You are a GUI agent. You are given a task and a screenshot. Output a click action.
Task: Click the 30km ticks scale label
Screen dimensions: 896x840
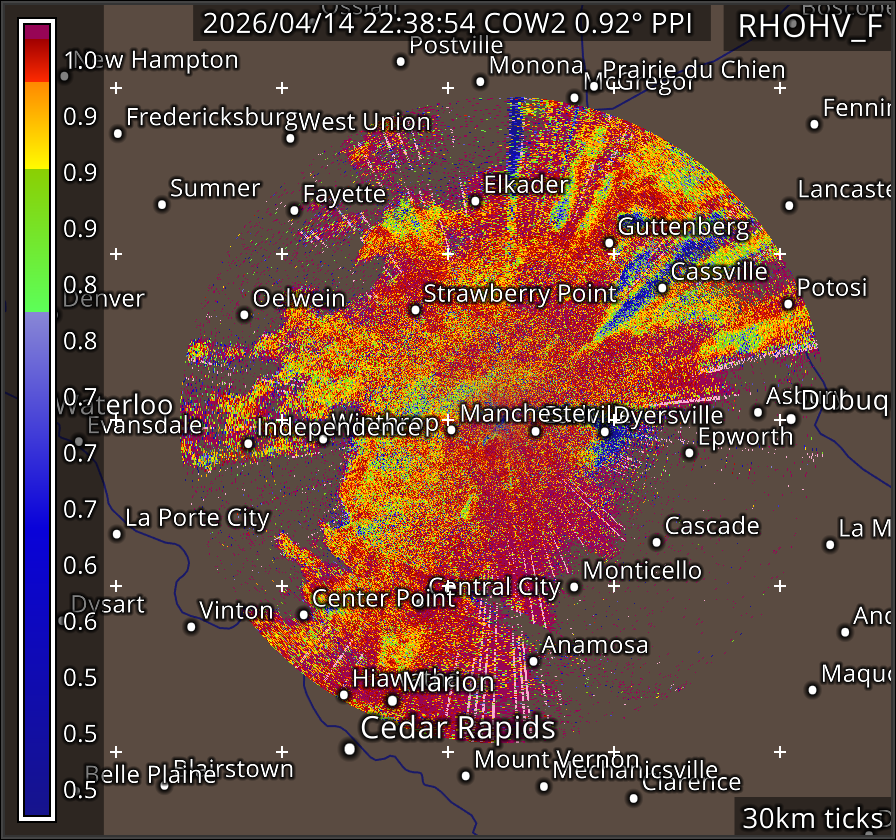(812, 818)
